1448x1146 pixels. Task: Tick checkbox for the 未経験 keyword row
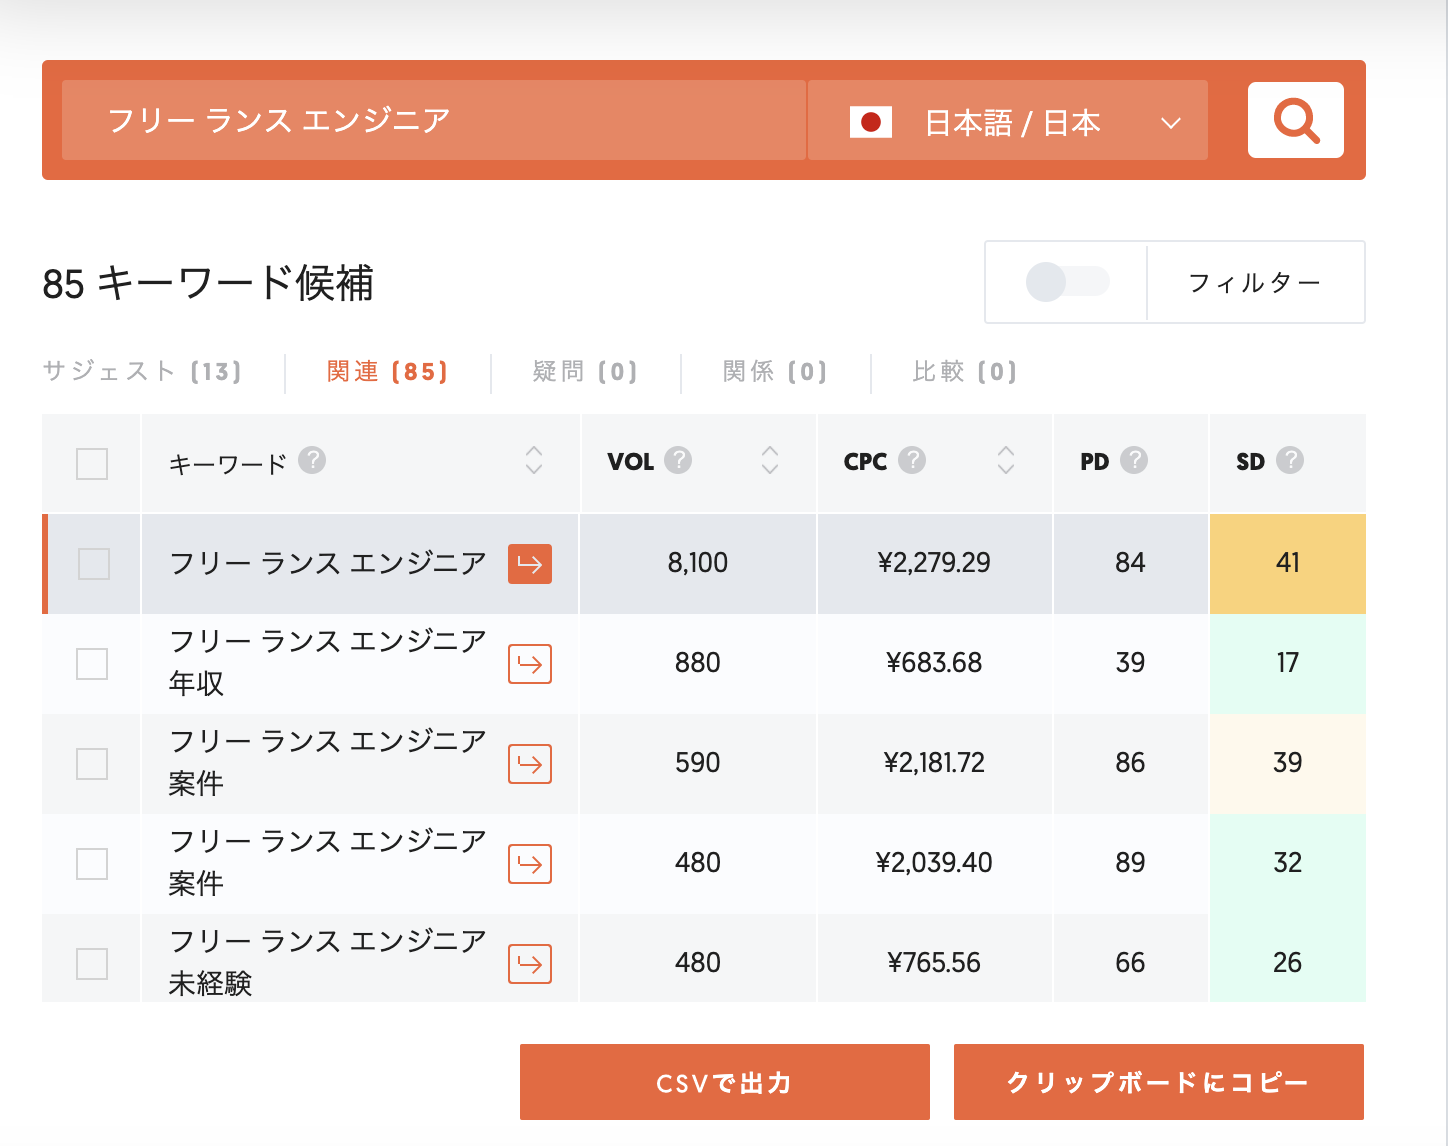coord(92,964)
